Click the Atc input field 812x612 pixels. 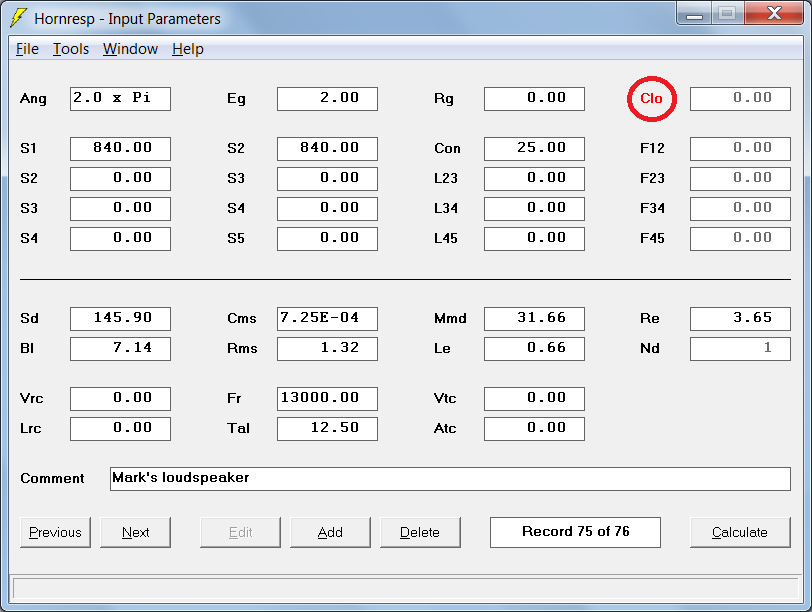[534, 429]
